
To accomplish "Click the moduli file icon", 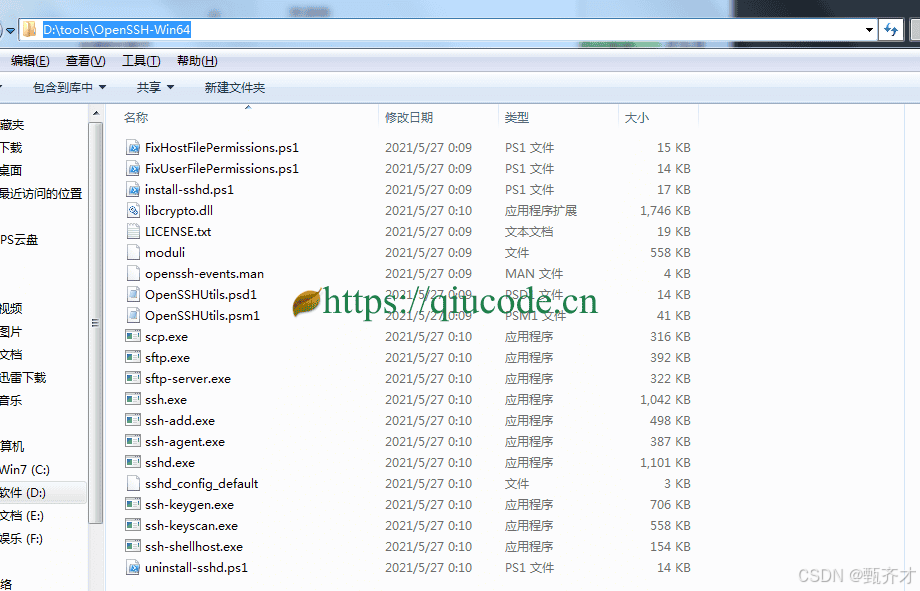I will coord(133,252).
